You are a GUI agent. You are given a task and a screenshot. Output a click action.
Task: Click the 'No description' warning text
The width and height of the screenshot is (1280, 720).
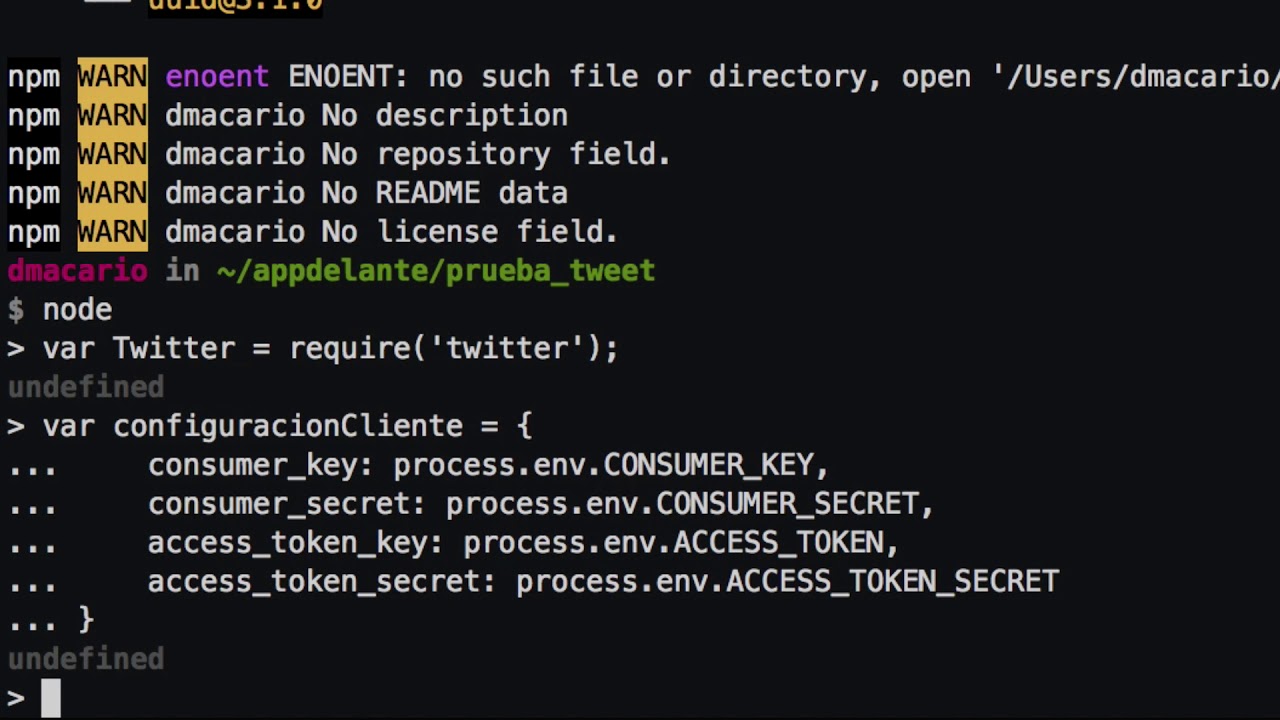[444, 116]
